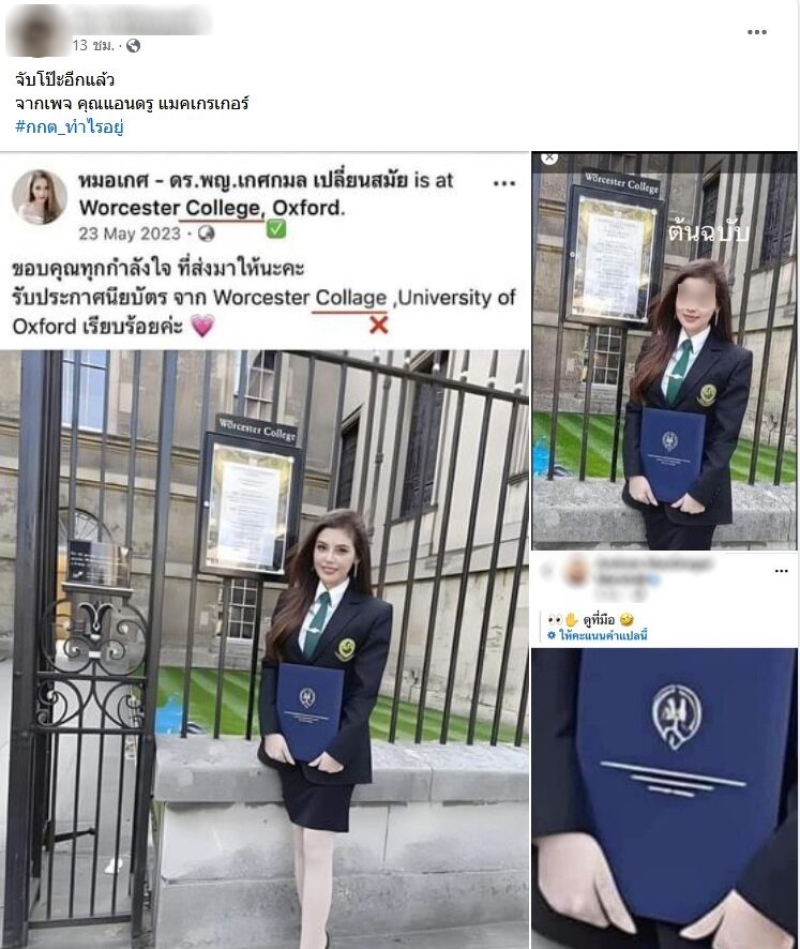Click the red X under Collage
Image resolution: width=800 pixels, height=949 pixels.
click(379, 326)
